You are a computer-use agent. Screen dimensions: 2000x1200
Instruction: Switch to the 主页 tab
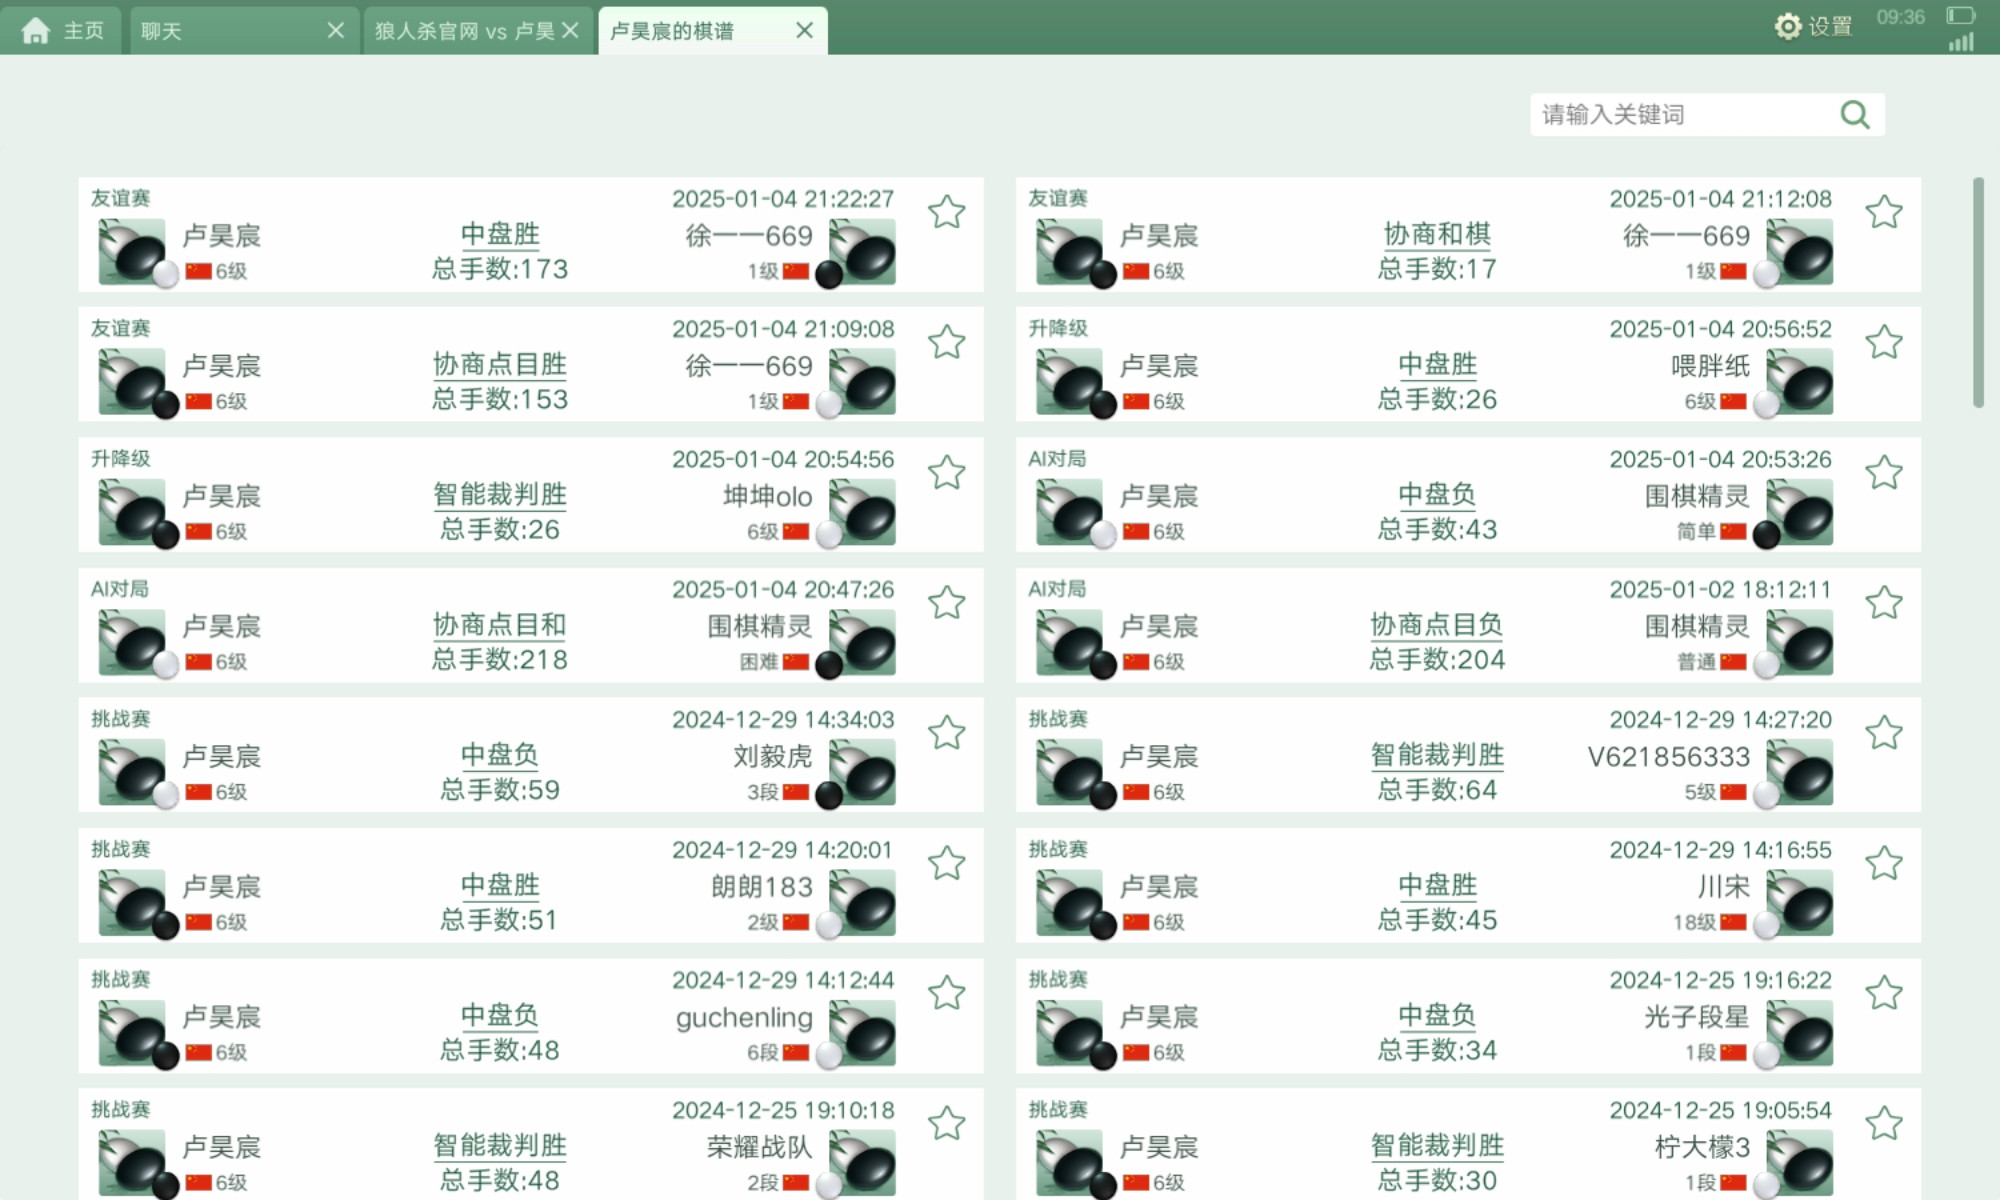[x=62, y=31]
